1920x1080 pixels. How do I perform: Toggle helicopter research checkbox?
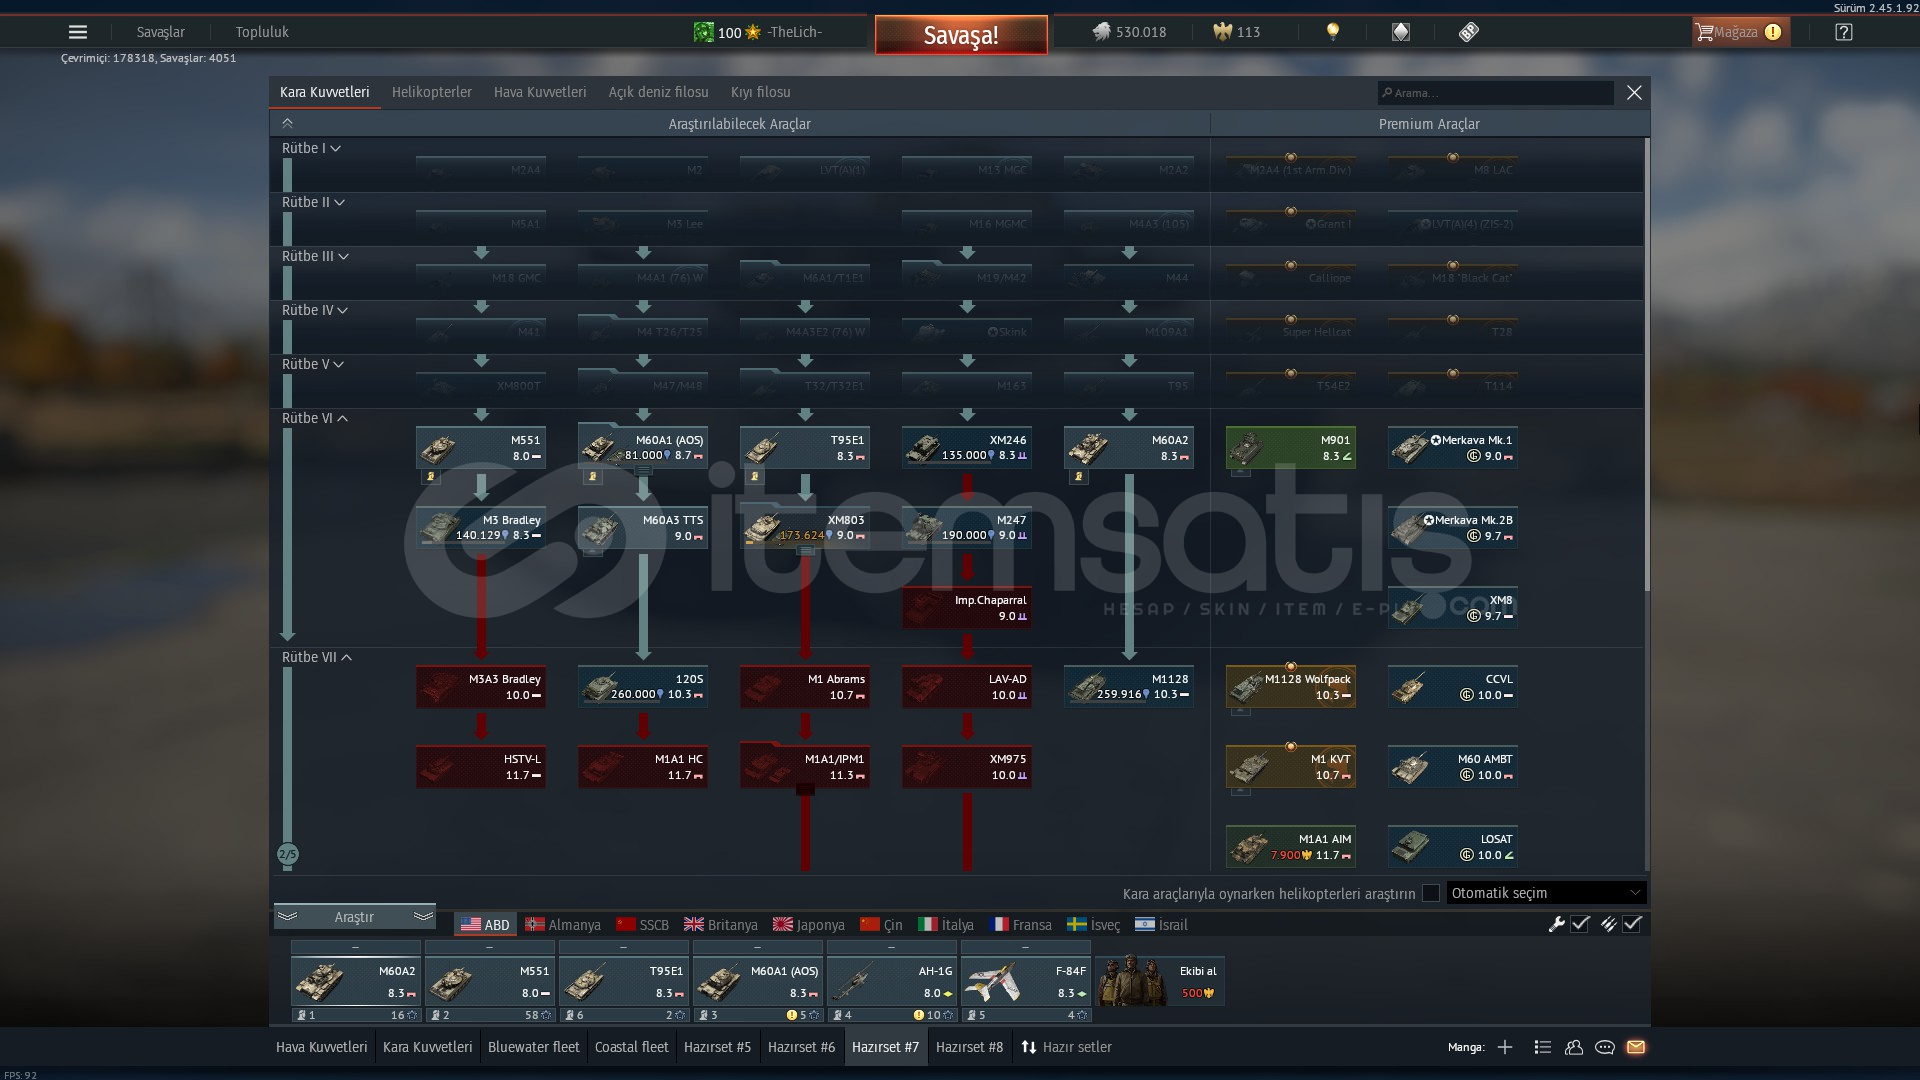pyautogui.click(x=1431, y=893)
